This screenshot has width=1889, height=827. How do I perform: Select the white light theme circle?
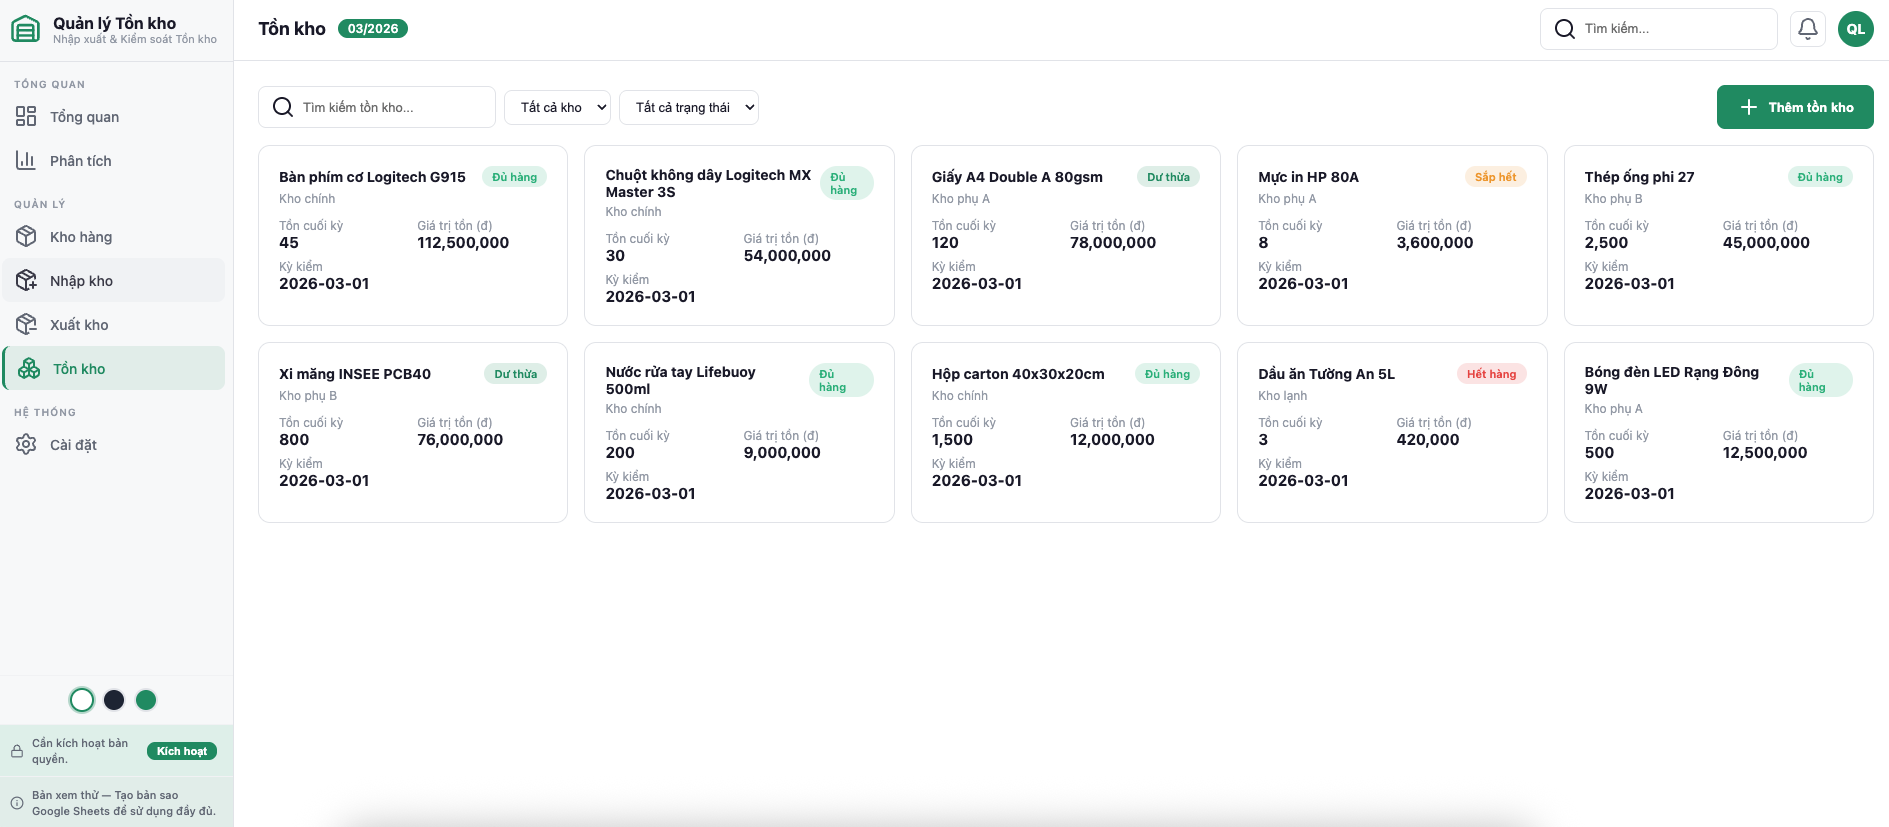pos(82,700)
